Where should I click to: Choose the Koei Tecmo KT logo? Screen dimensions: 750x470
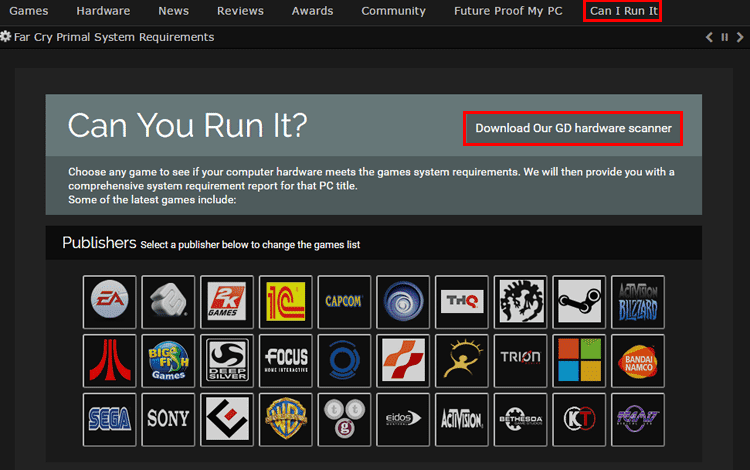579,420
